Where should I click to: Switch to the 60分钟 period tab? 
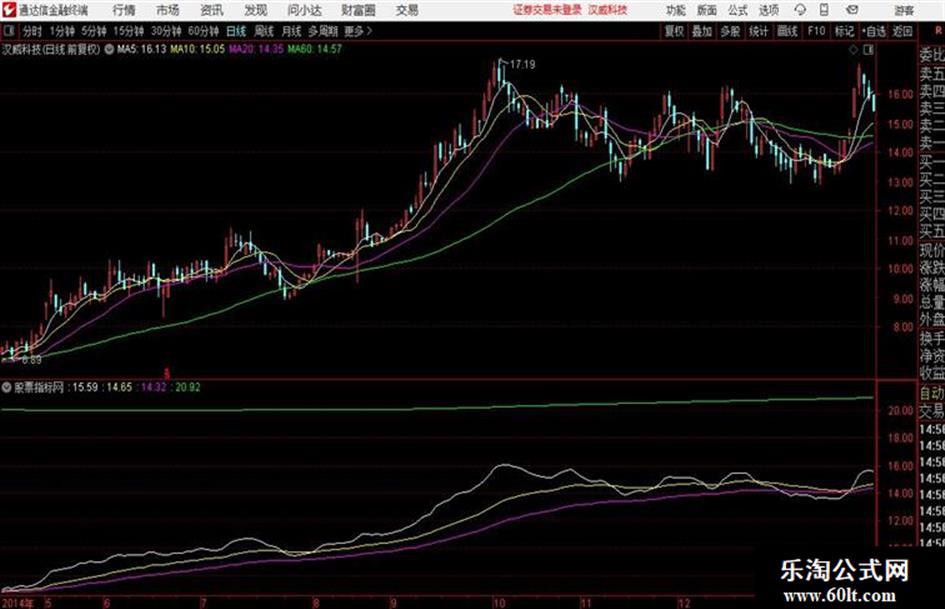[x=203, y=31]
